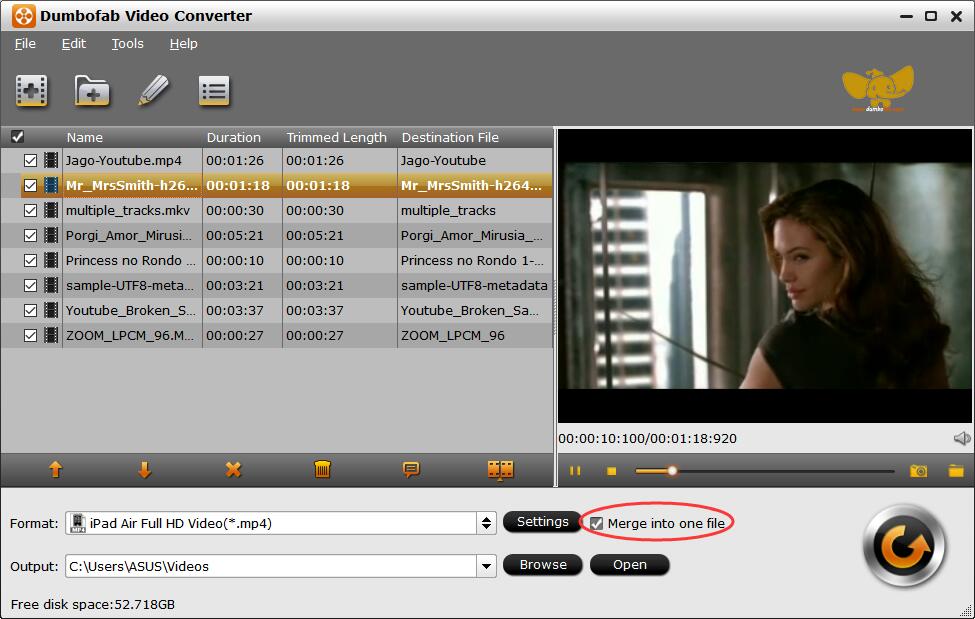Open the snapshot folder icon
975x619 pixels.
point(956,471)
